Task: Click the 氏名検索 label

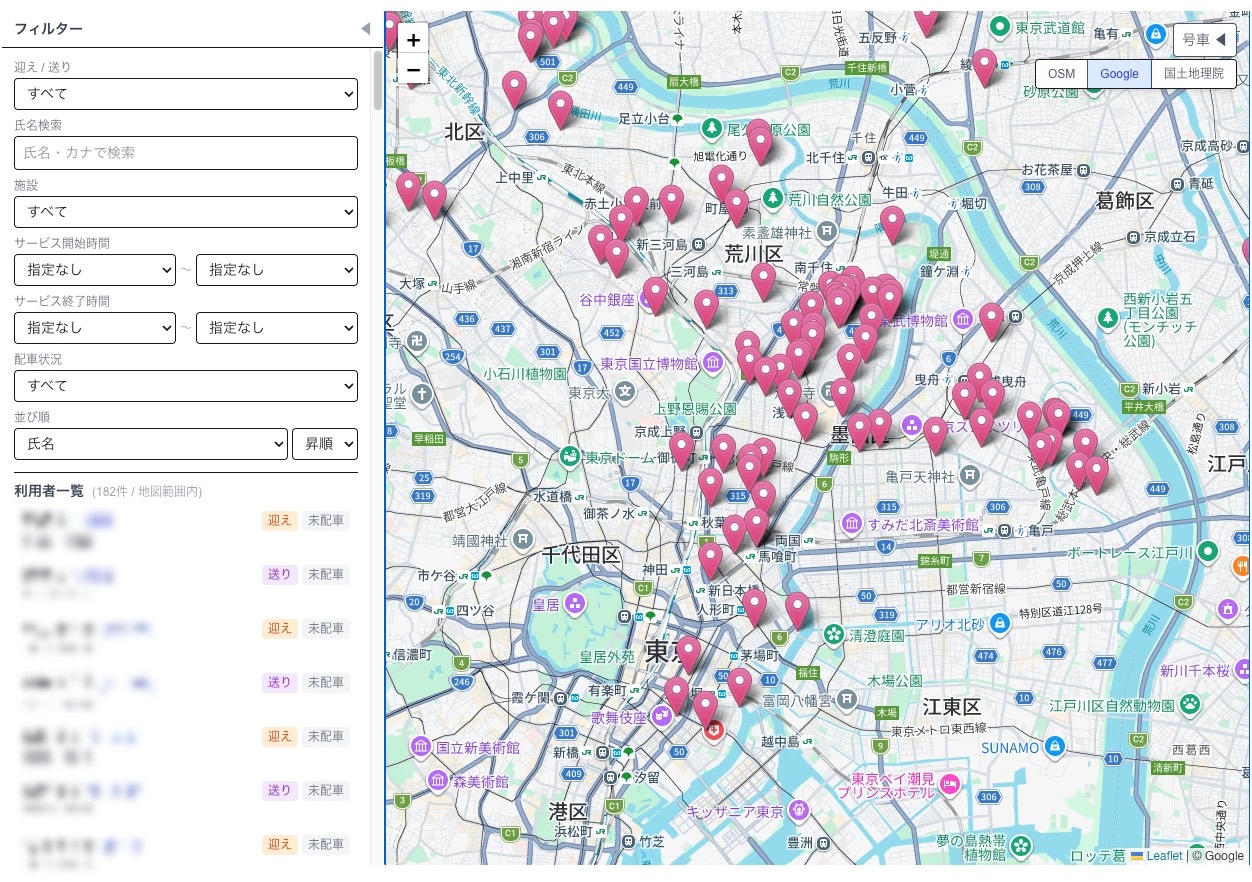Action: point(38,125)
